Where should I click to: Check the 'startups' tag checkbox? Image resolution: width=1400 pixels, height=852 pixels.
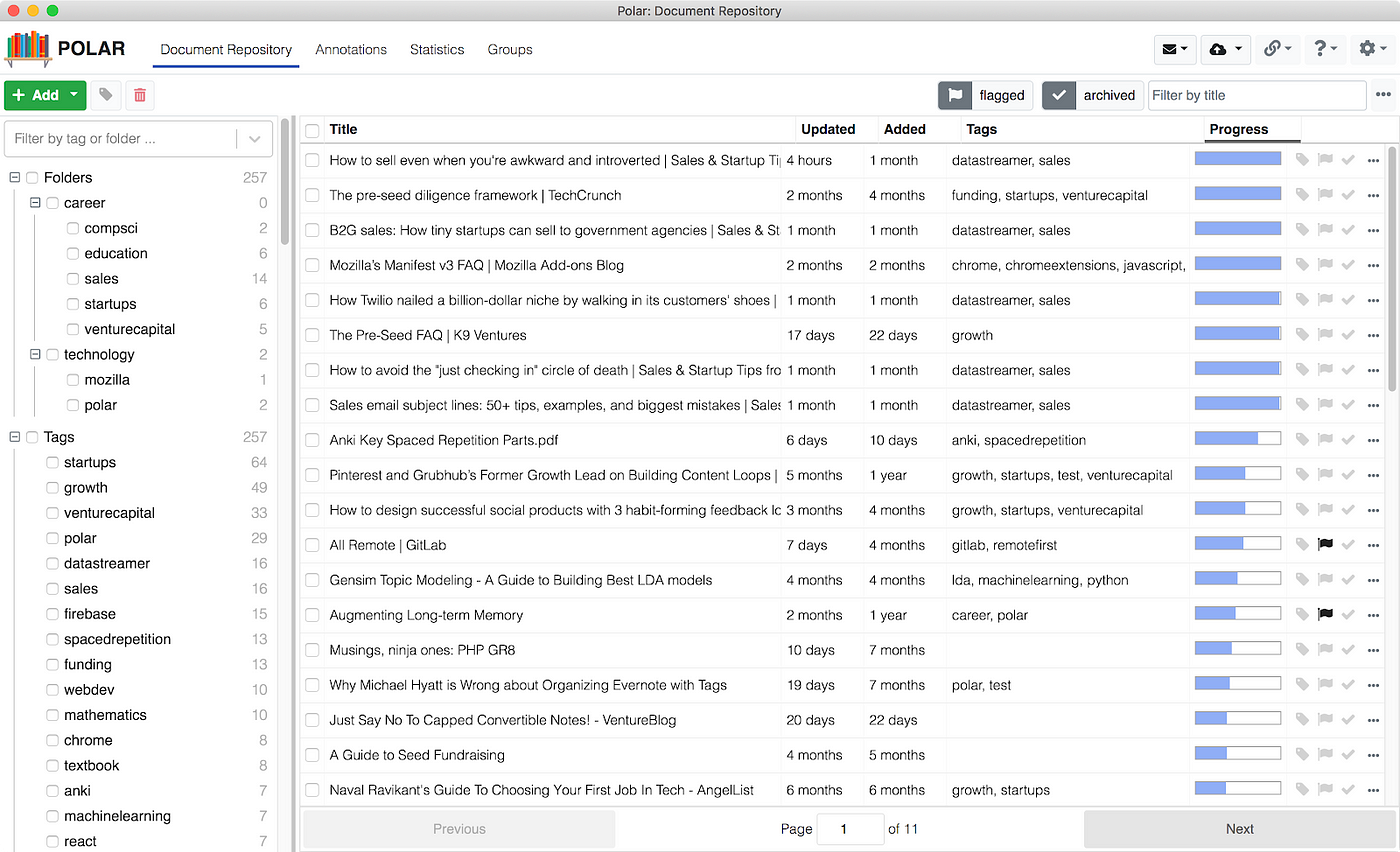53,463
